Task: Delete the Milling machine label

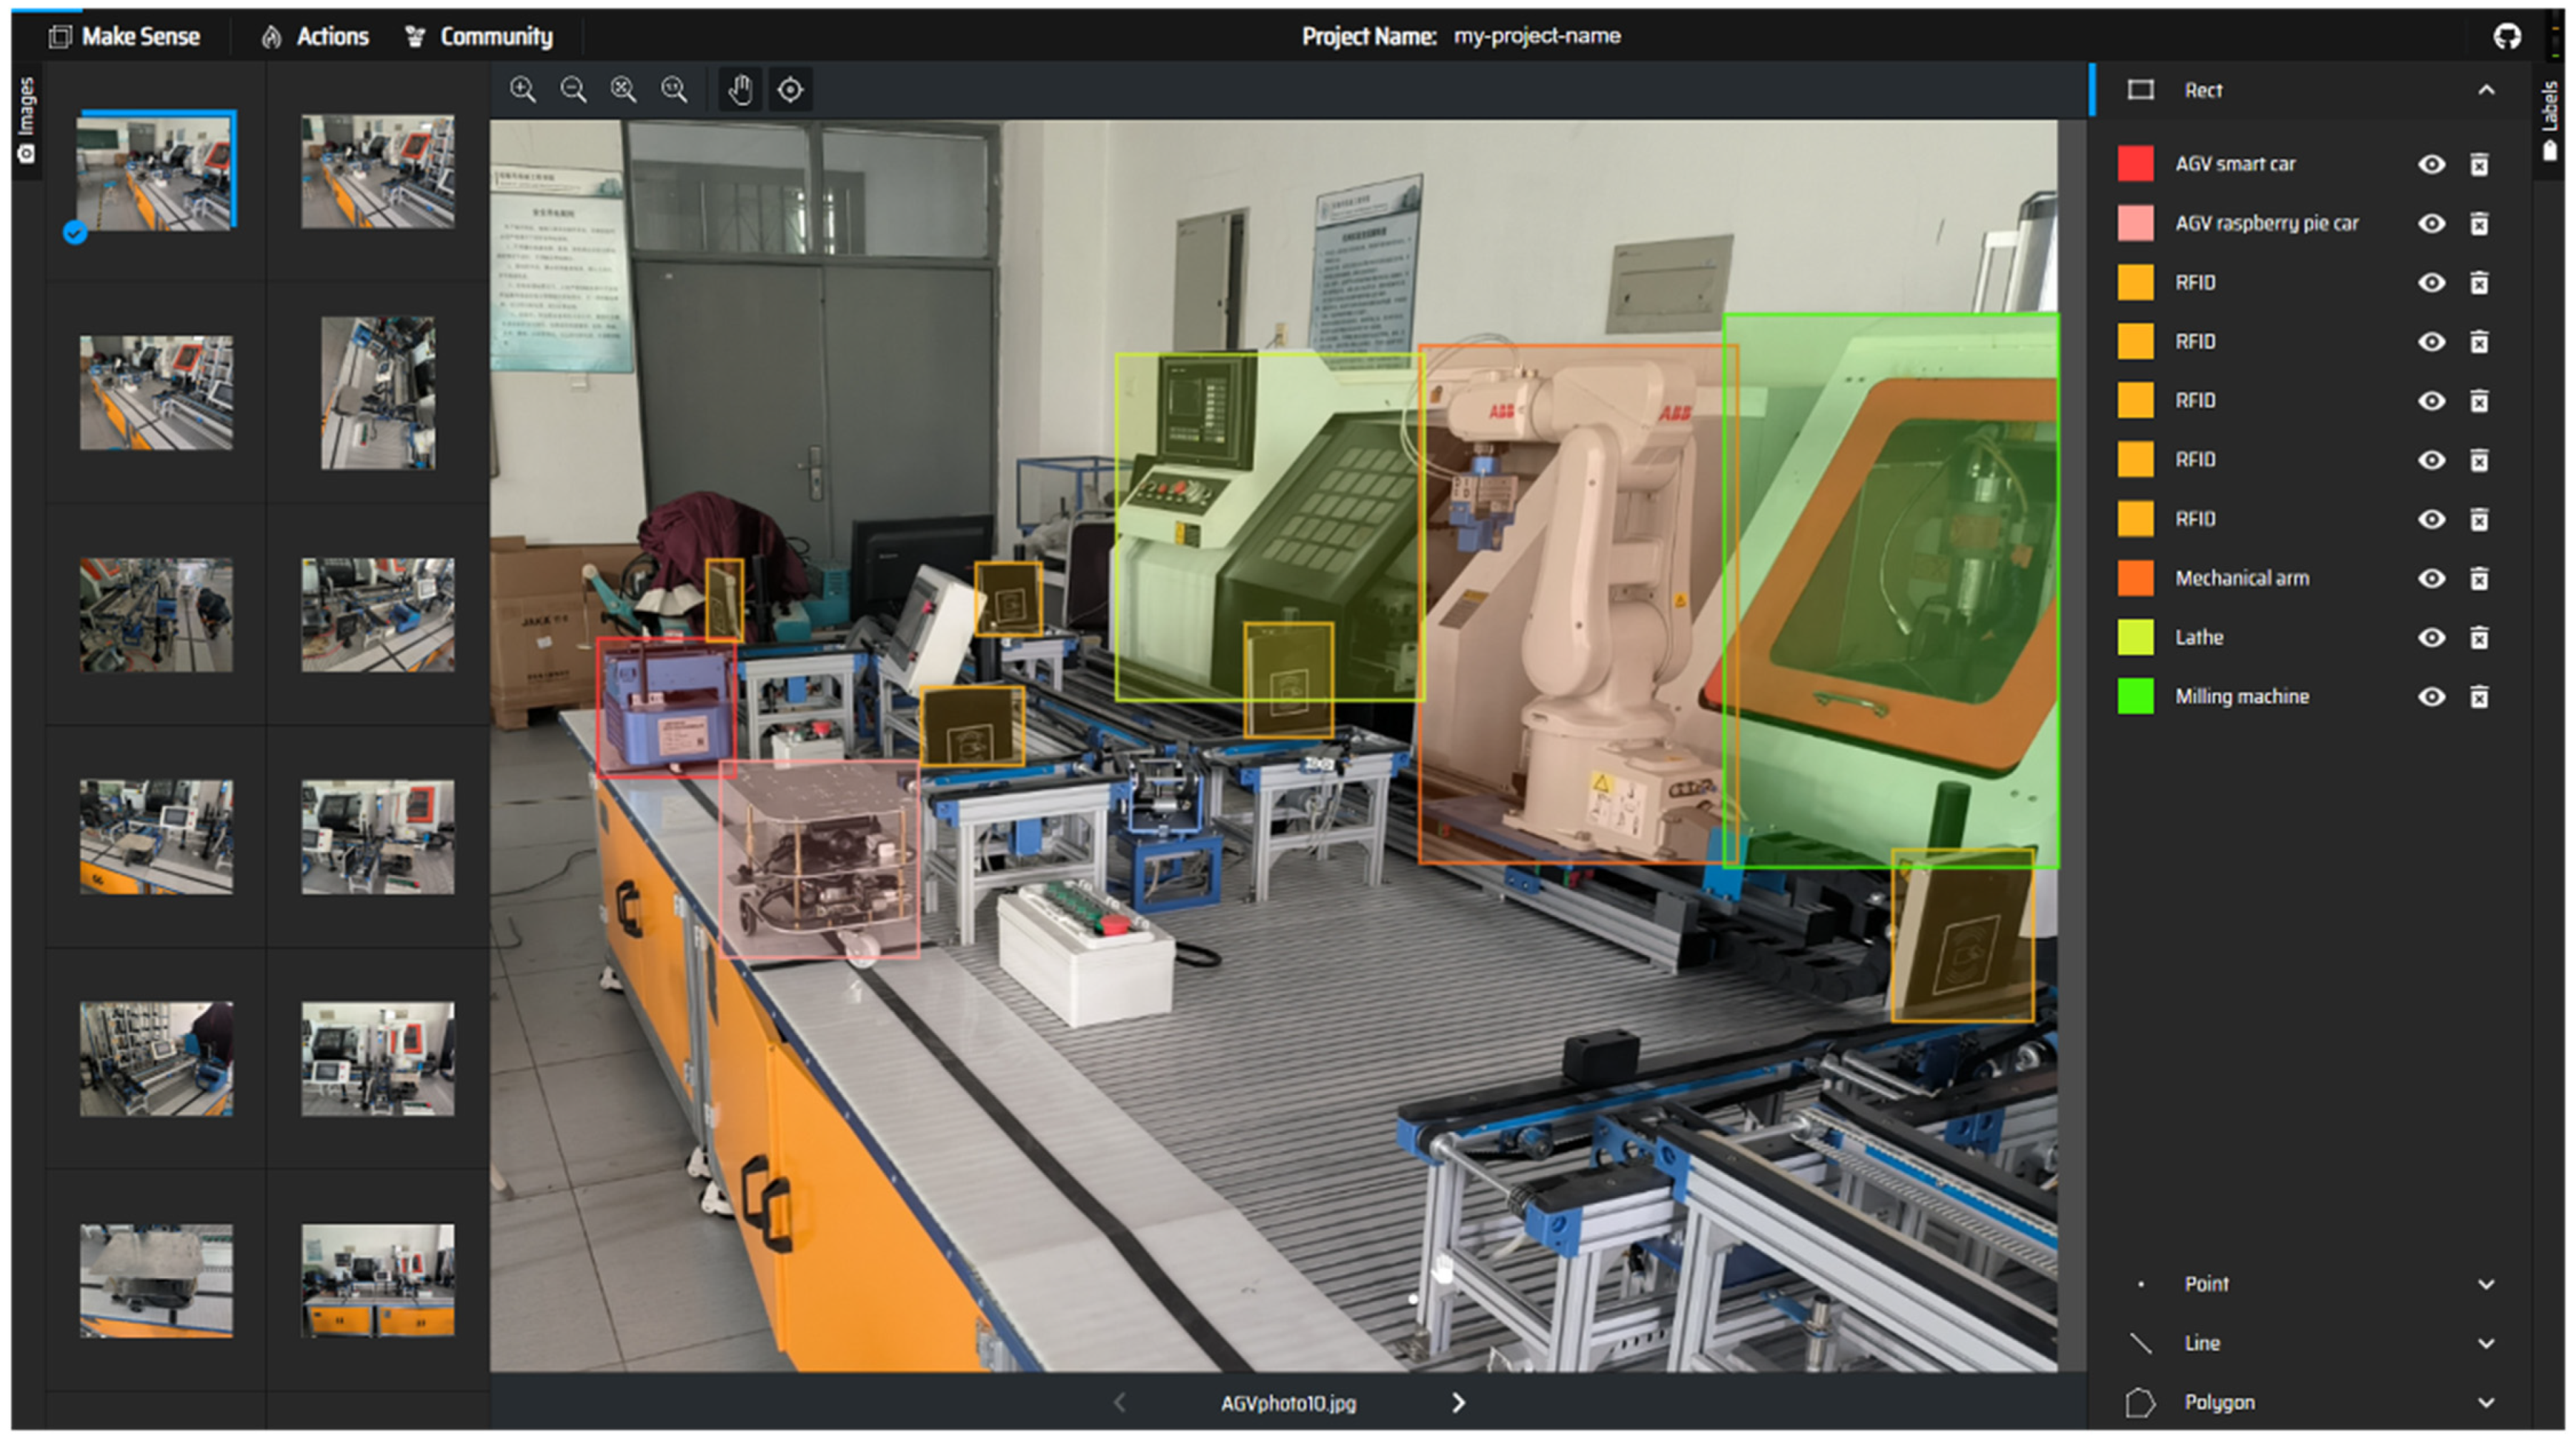Action: click(2479, 697)
